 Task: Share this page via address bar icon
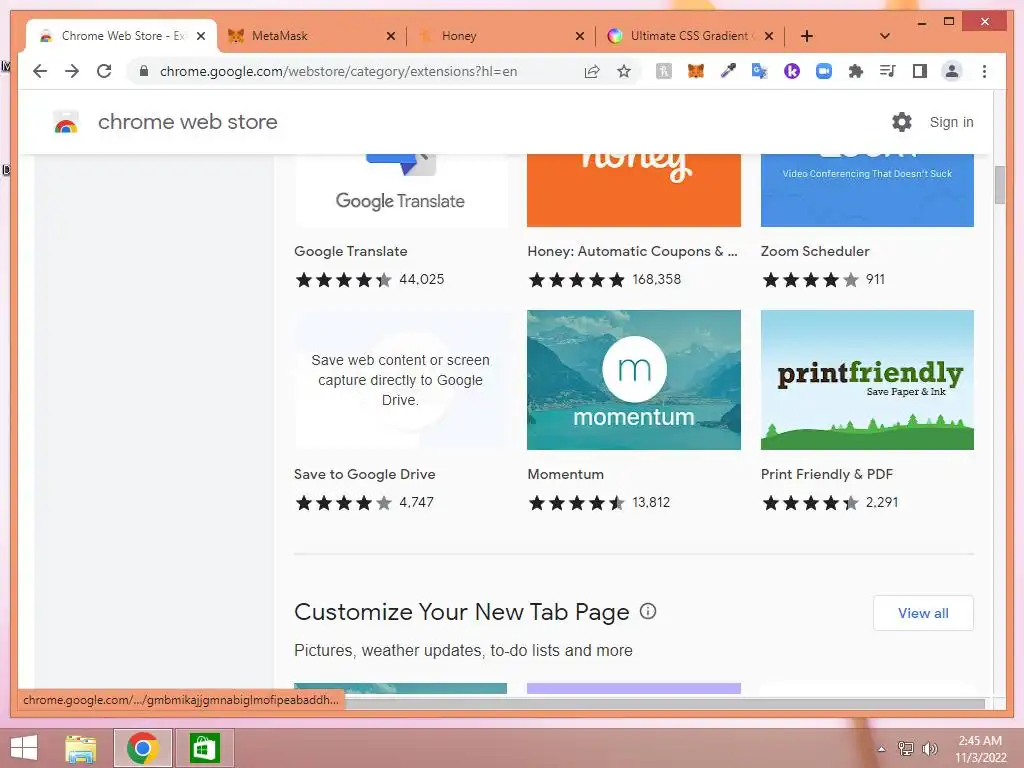[x=592, y=71]
